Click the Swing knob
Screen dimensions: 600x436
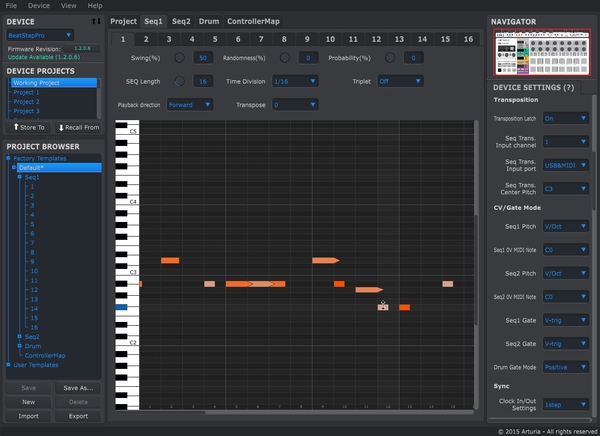pos(180,59)
